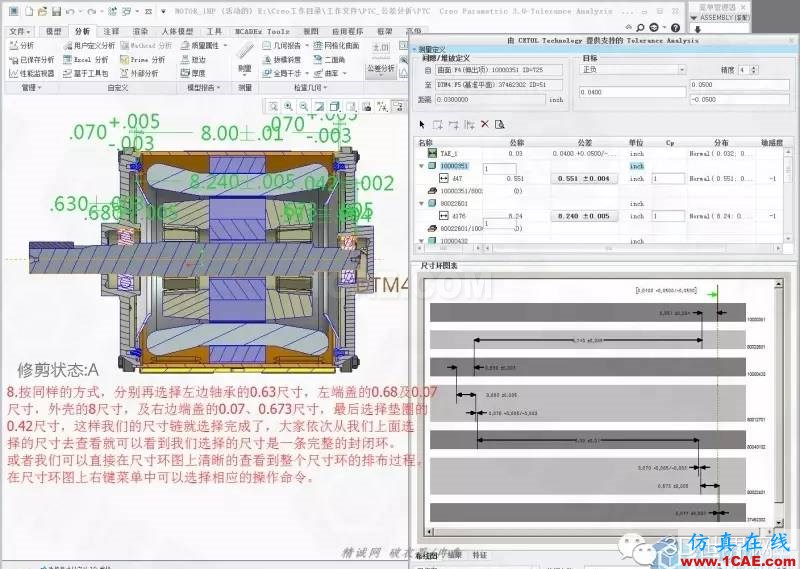The height and width of the screenshot is (569, 800).
Task: Switch to the 特征 tab at panel bottom
Action: click(x=480, y=555)
